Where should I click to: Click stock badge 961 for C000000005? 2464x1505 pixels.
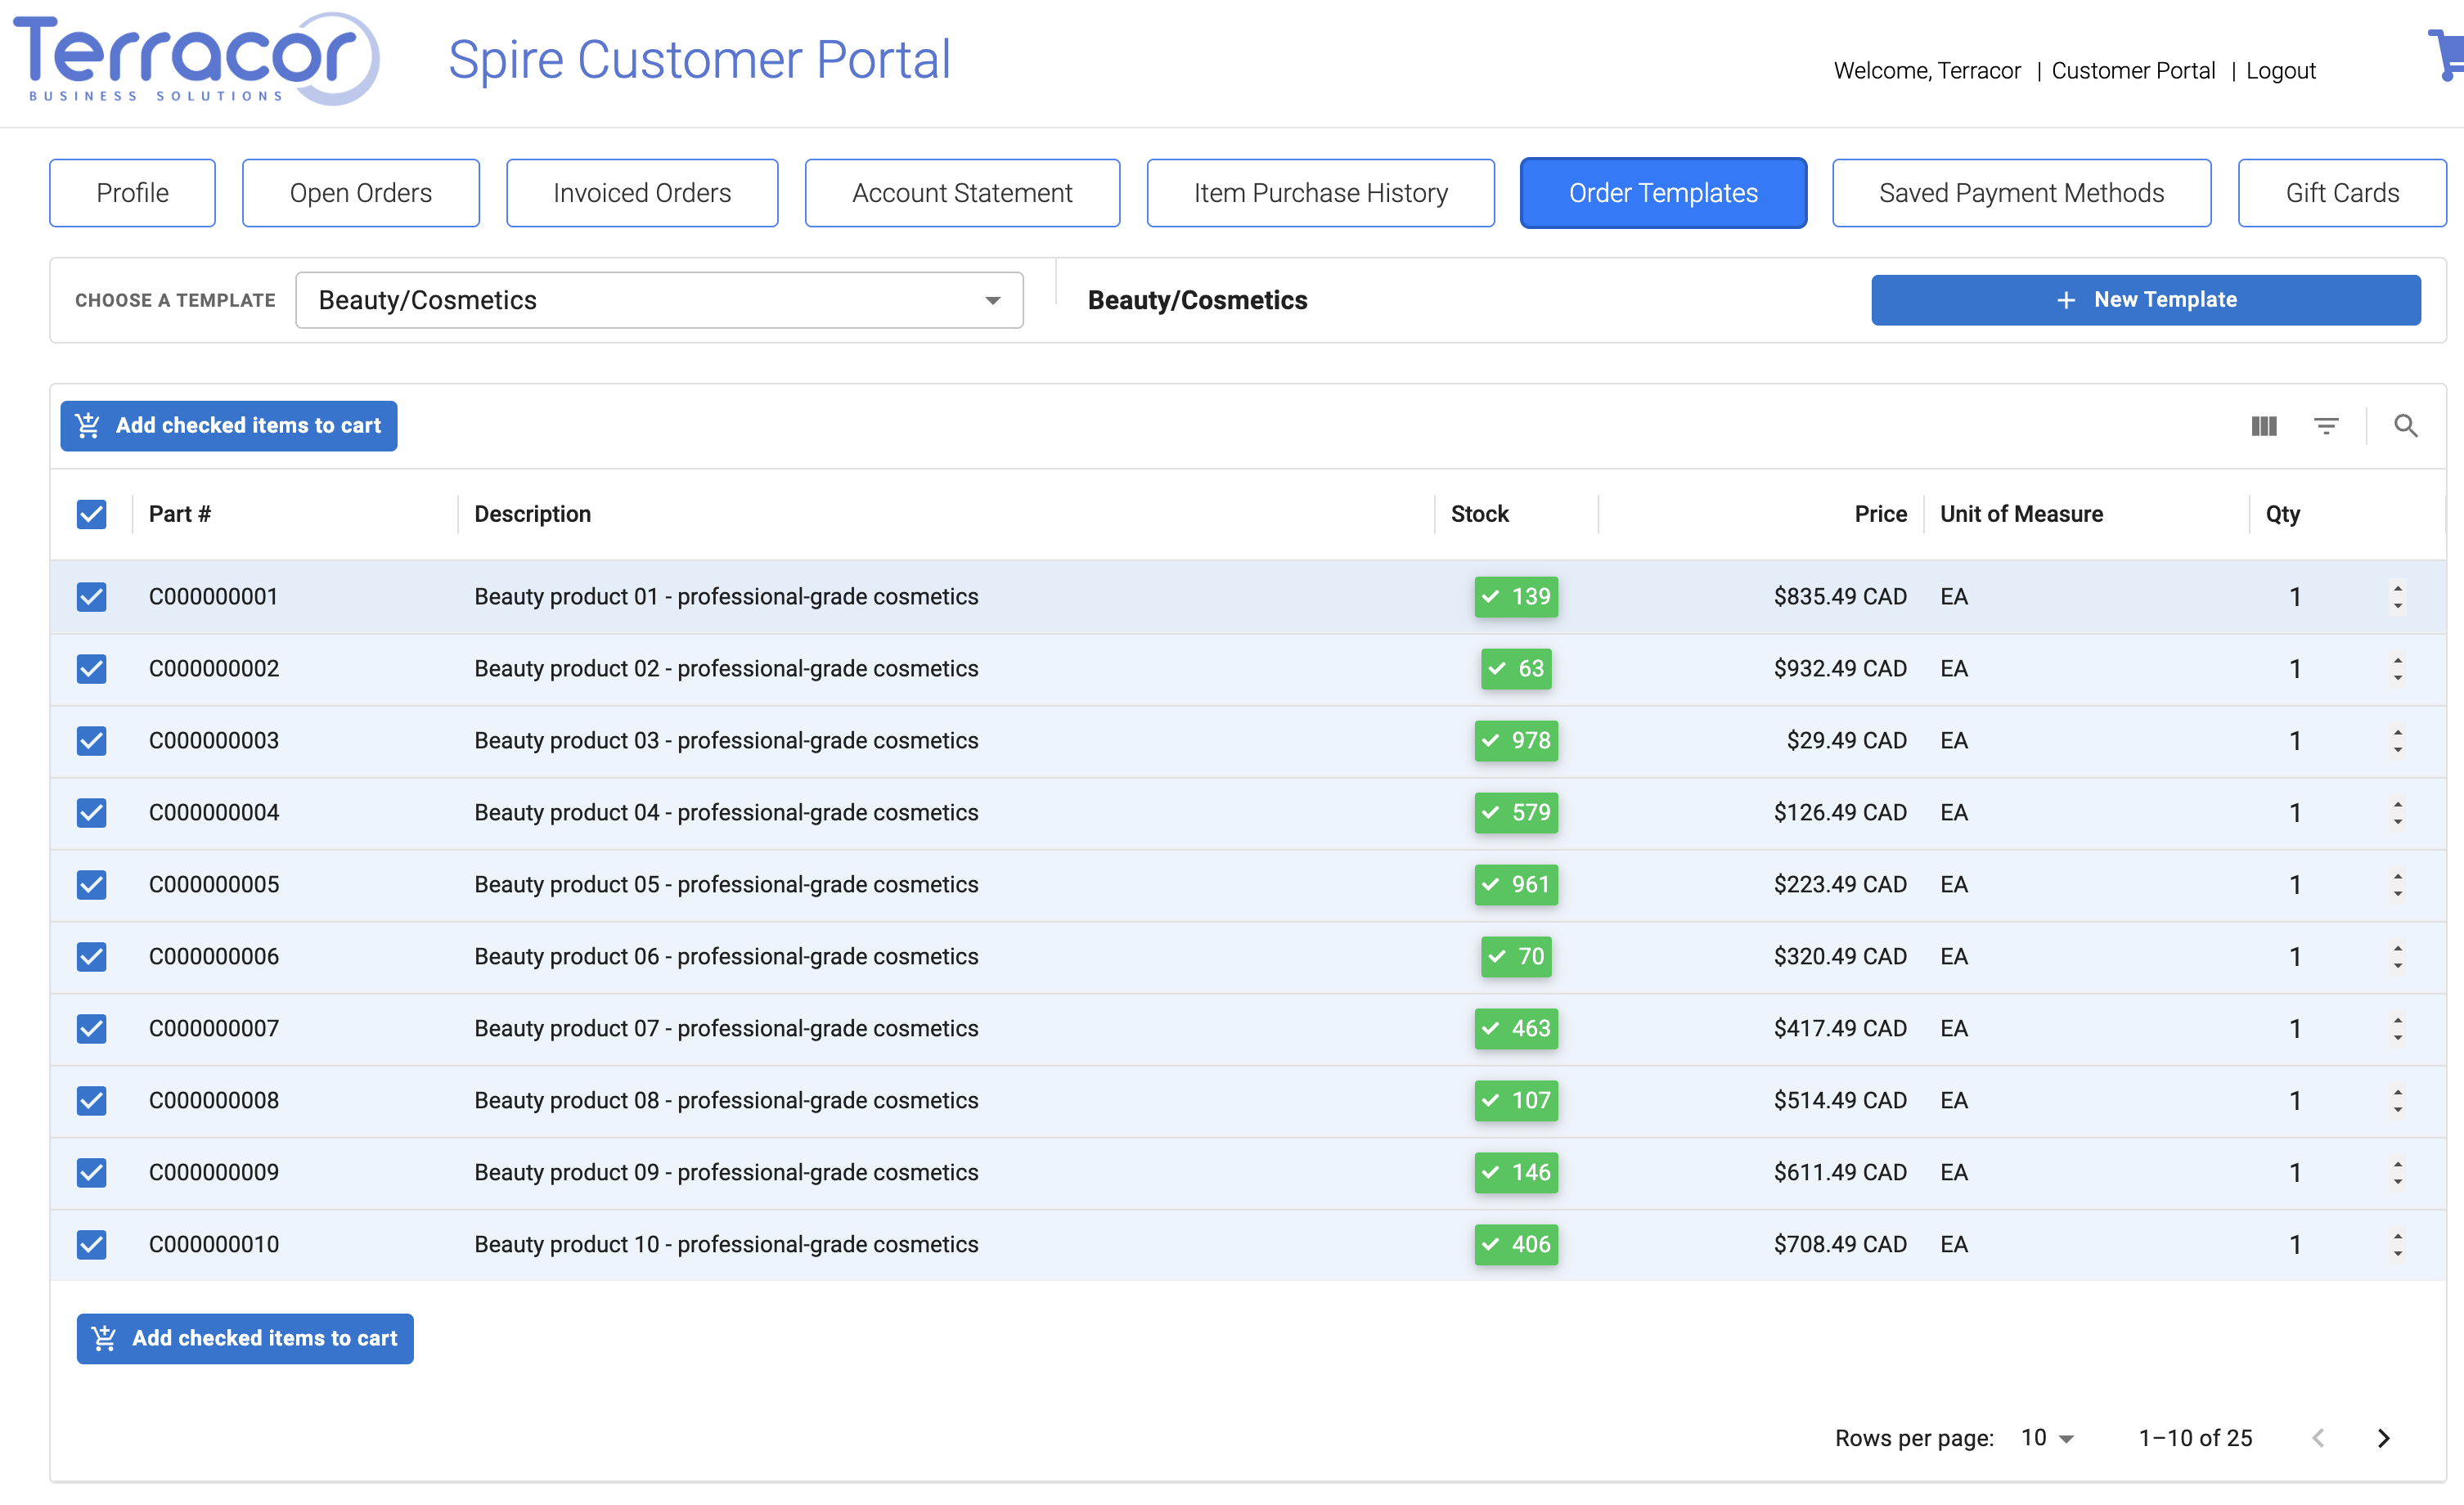click(x=1516, y=885)
